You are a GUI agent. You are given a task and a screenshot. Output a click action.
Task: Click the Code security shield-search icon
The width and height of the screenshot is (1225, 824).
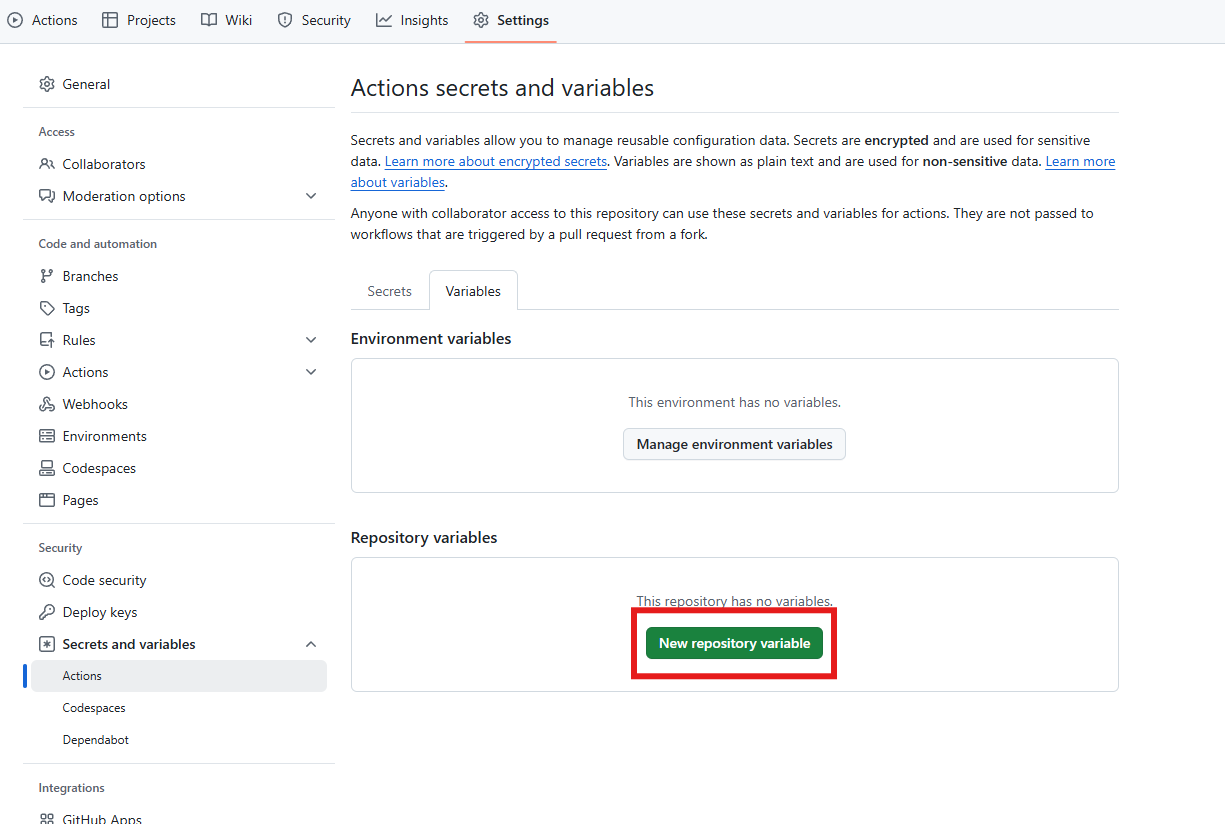(x=47, y=580)
